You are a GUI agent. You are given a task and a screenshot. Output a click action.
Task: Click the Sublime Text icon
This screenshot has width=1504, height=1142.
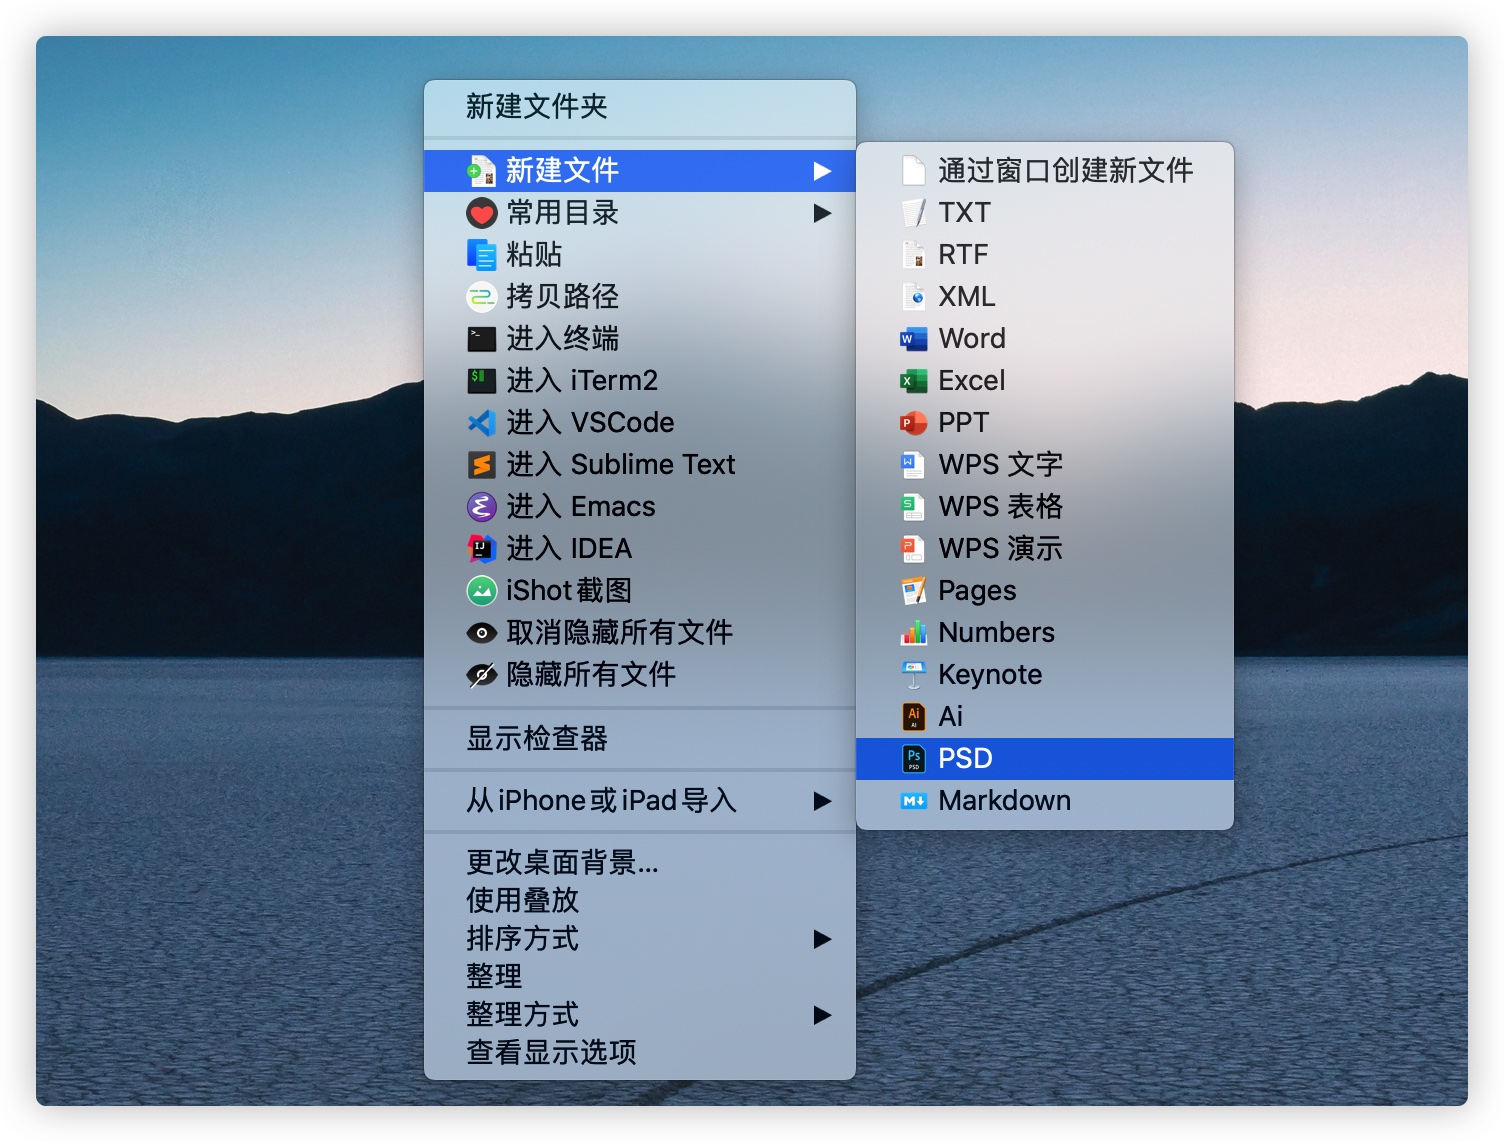(481, 464)
